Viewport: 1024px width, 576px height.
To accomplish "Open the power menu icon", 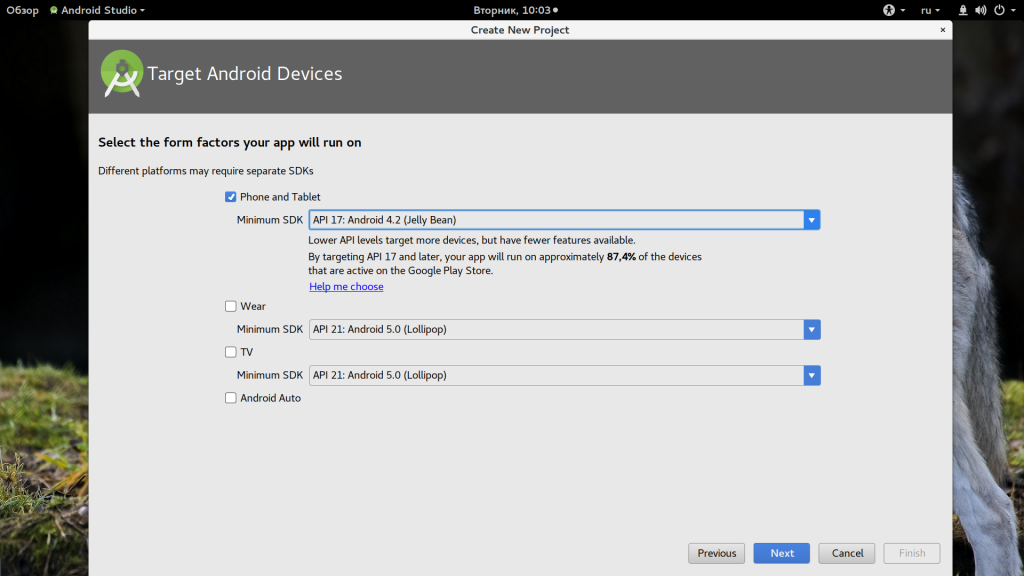I will [x=999, y=10].
